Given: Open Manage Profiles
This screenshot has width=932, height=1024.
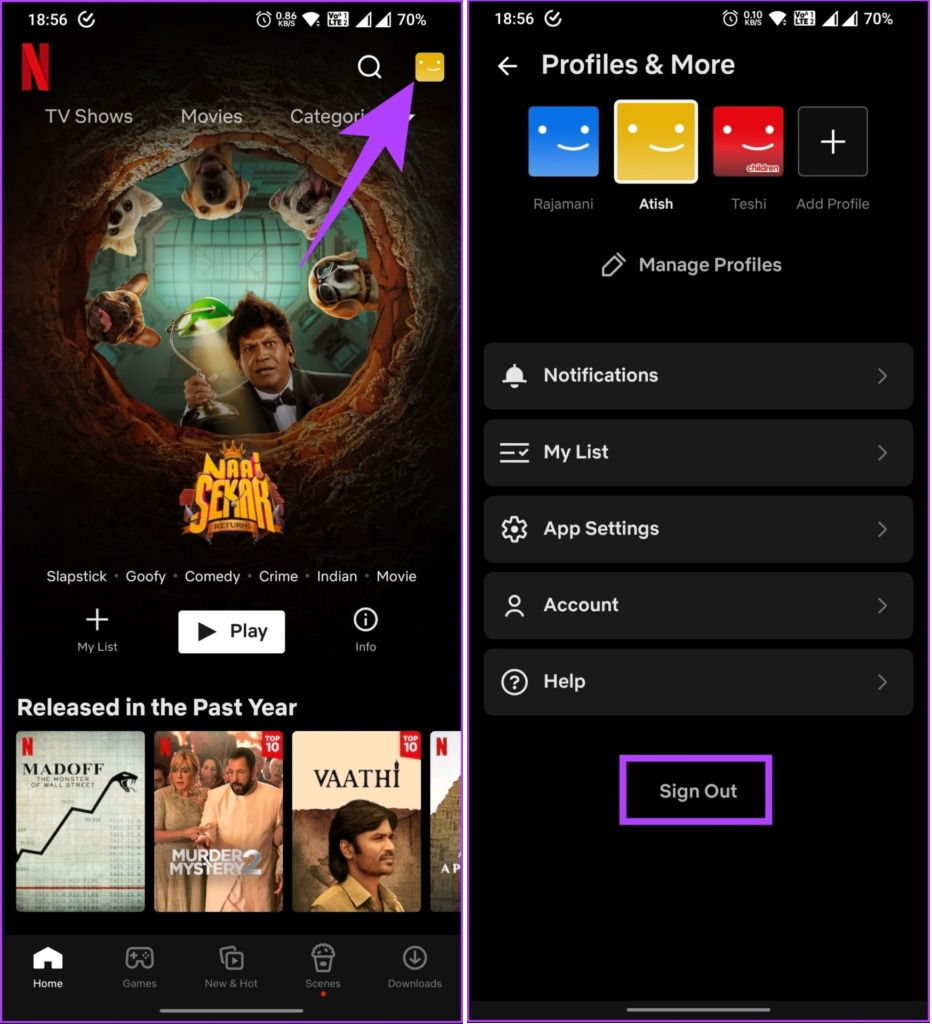Looking at the screenshot, I should [691, 264].
